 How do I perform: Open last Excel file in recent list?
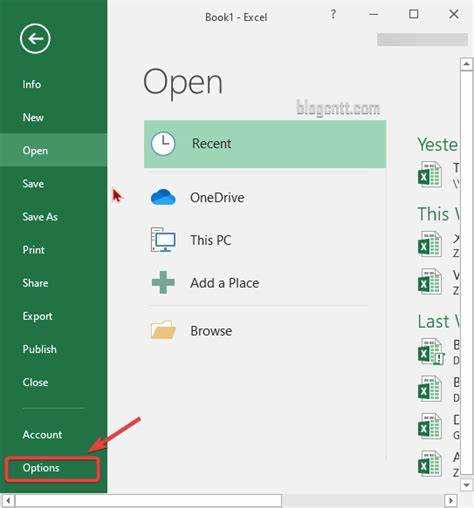(x=430, y=464)
